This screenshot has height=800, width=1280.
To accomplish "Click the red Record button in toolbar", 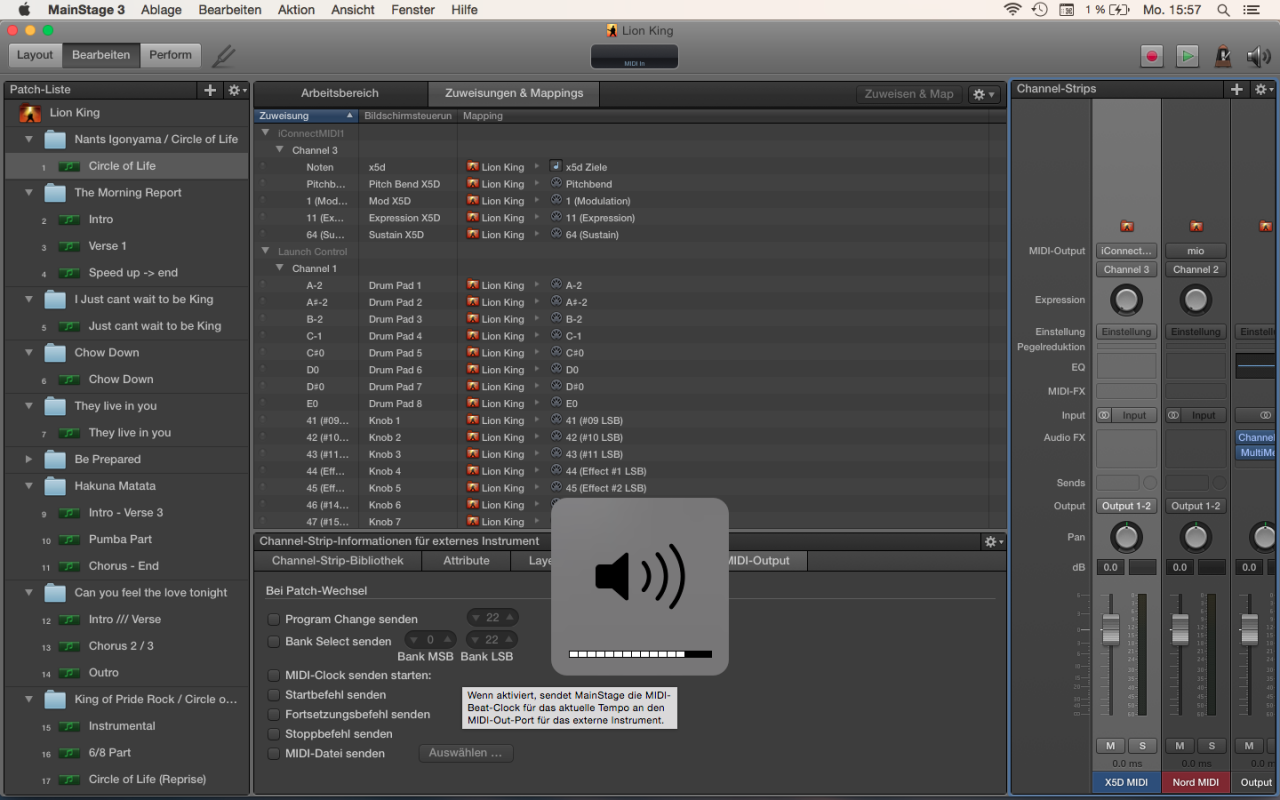I will pyautogui.click(x=1152, y=56).
